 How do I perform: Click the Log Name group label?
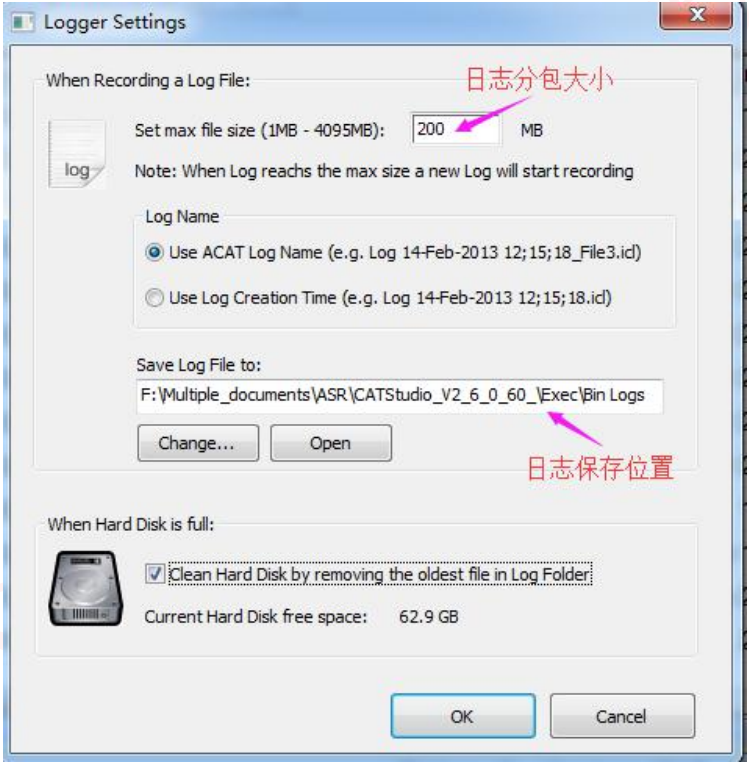[x=182, y=217]
